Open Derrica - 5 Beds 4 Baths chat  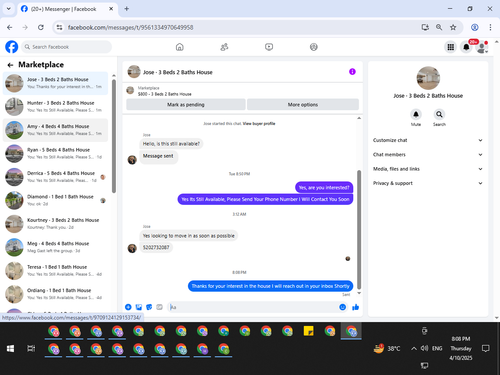point(56,177)
